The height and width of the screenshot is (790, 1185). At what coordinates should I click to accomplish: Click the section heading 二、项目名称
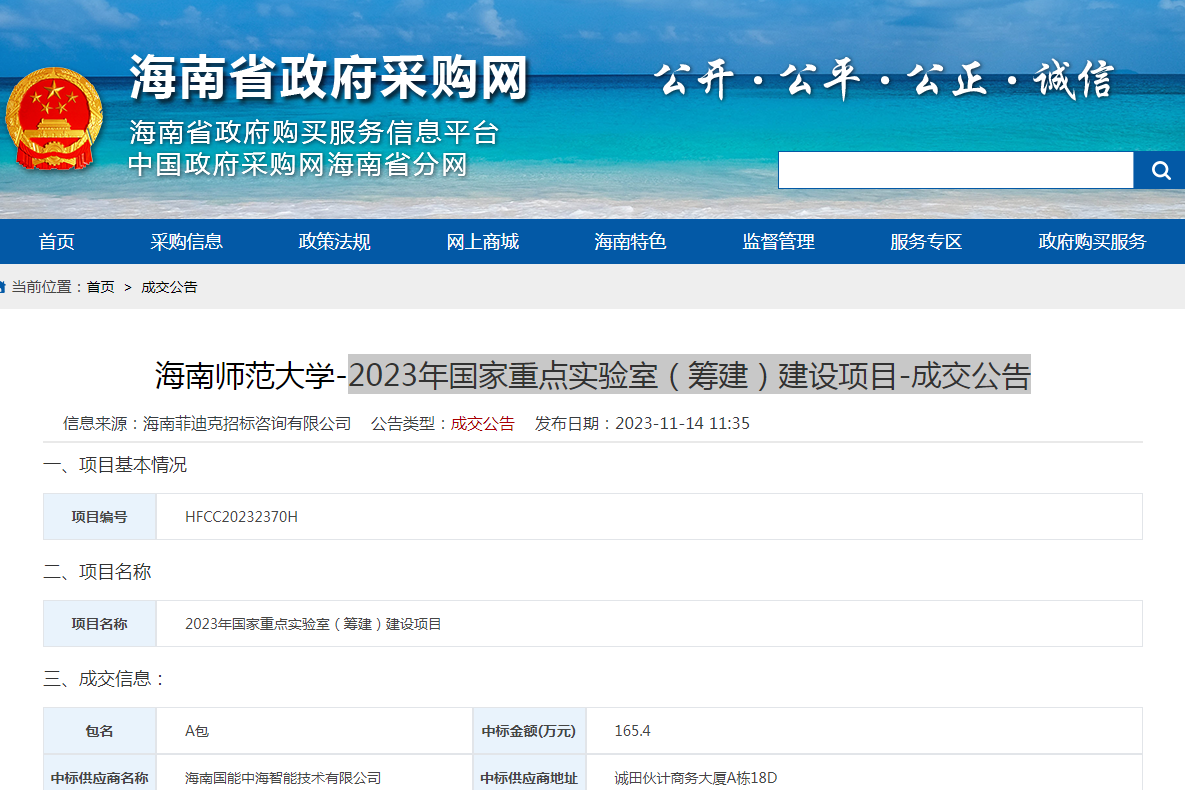[x=97, y=572]
